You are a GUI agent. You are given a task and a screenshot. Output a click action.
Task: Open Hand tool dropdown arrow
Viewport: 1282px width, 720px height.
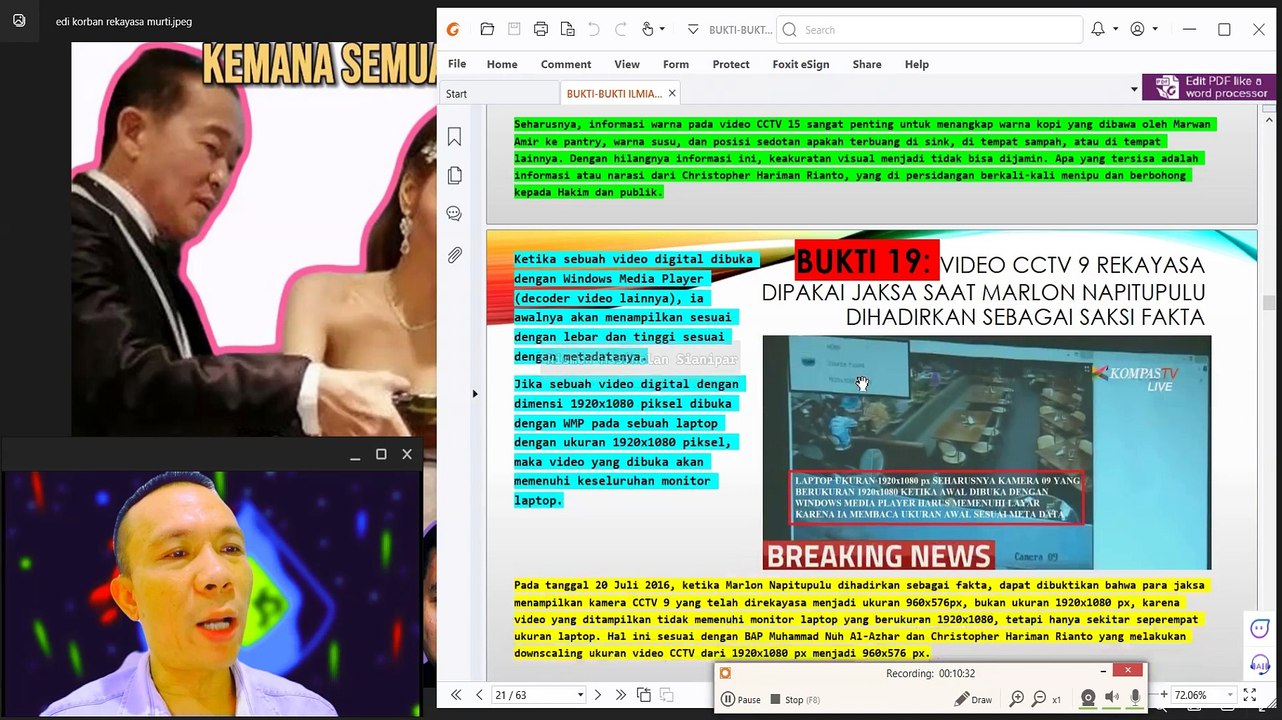[662, 30]
